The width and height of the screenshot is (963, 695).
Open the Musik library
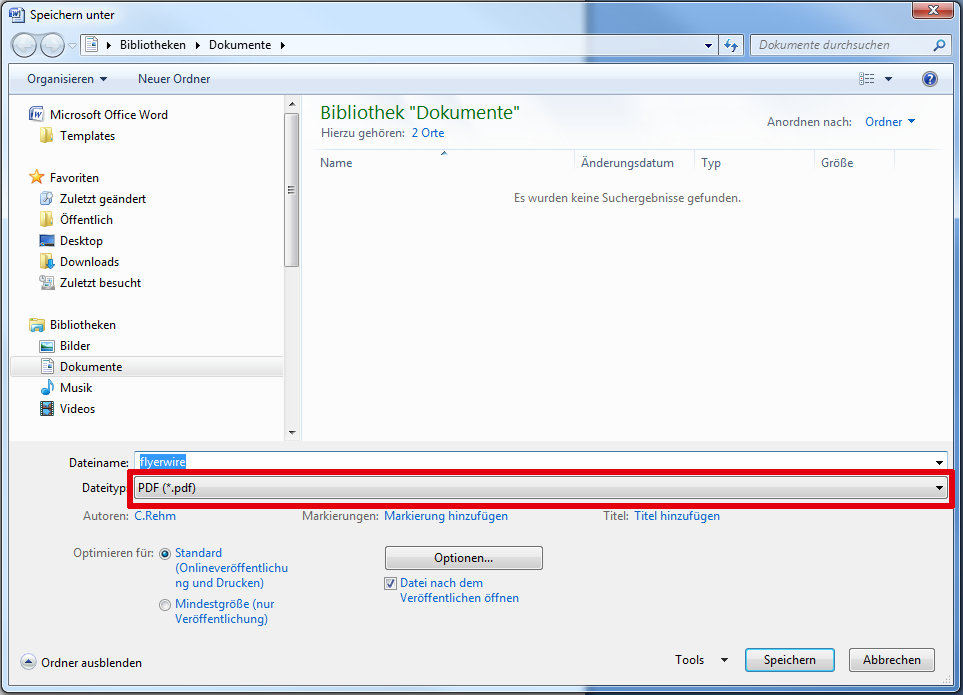tap(76, 387)
